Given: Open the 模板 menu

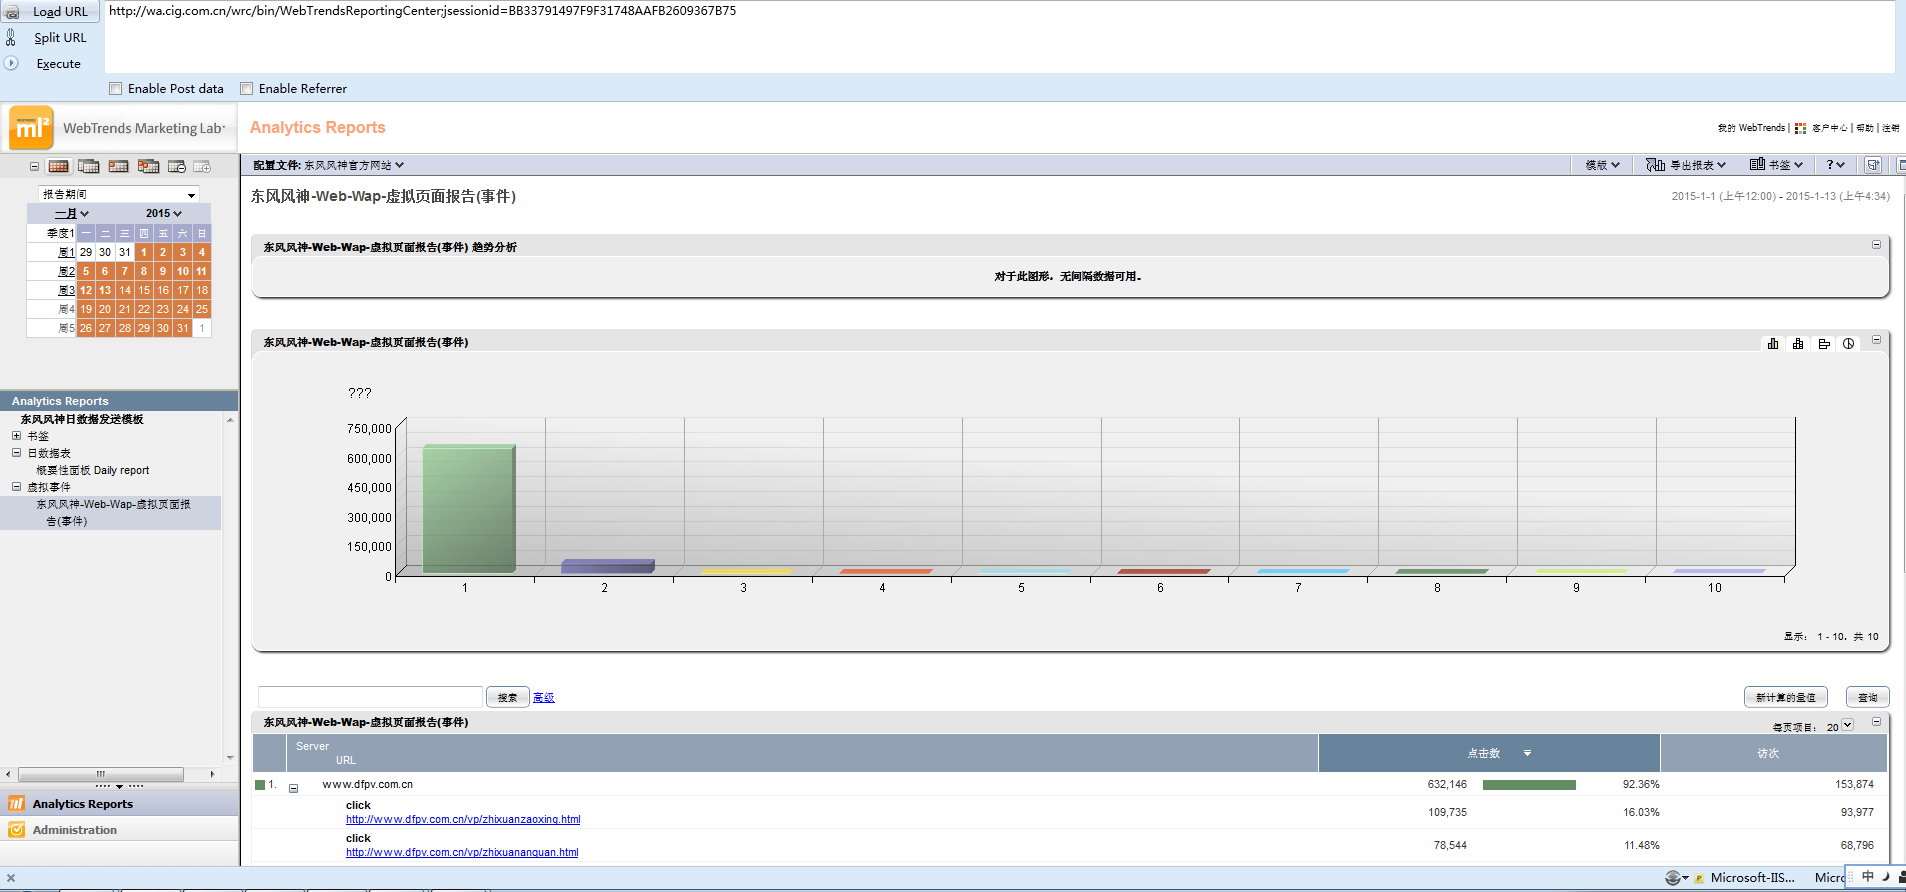Looking at the screenshot, I should pyautogui.click(x=1603, y=165).
